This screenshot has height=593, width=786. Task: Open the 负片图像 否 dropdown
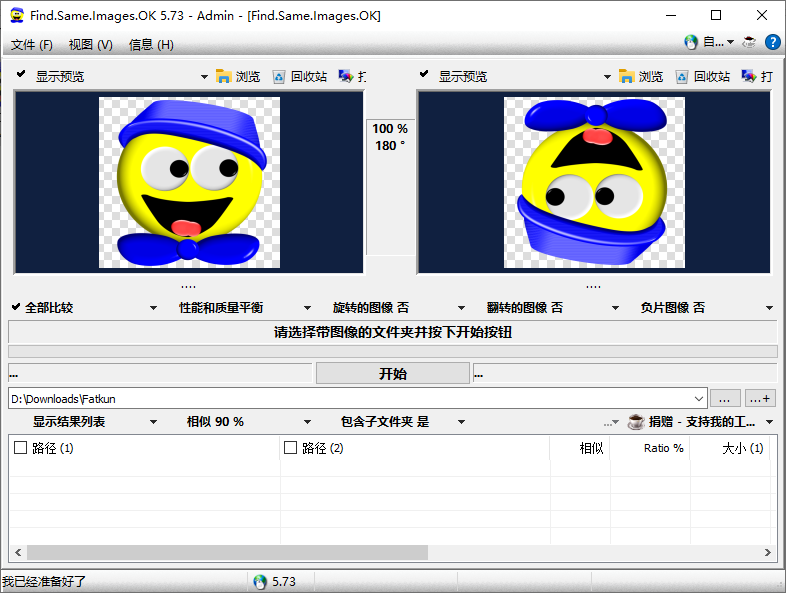(769, 308)
